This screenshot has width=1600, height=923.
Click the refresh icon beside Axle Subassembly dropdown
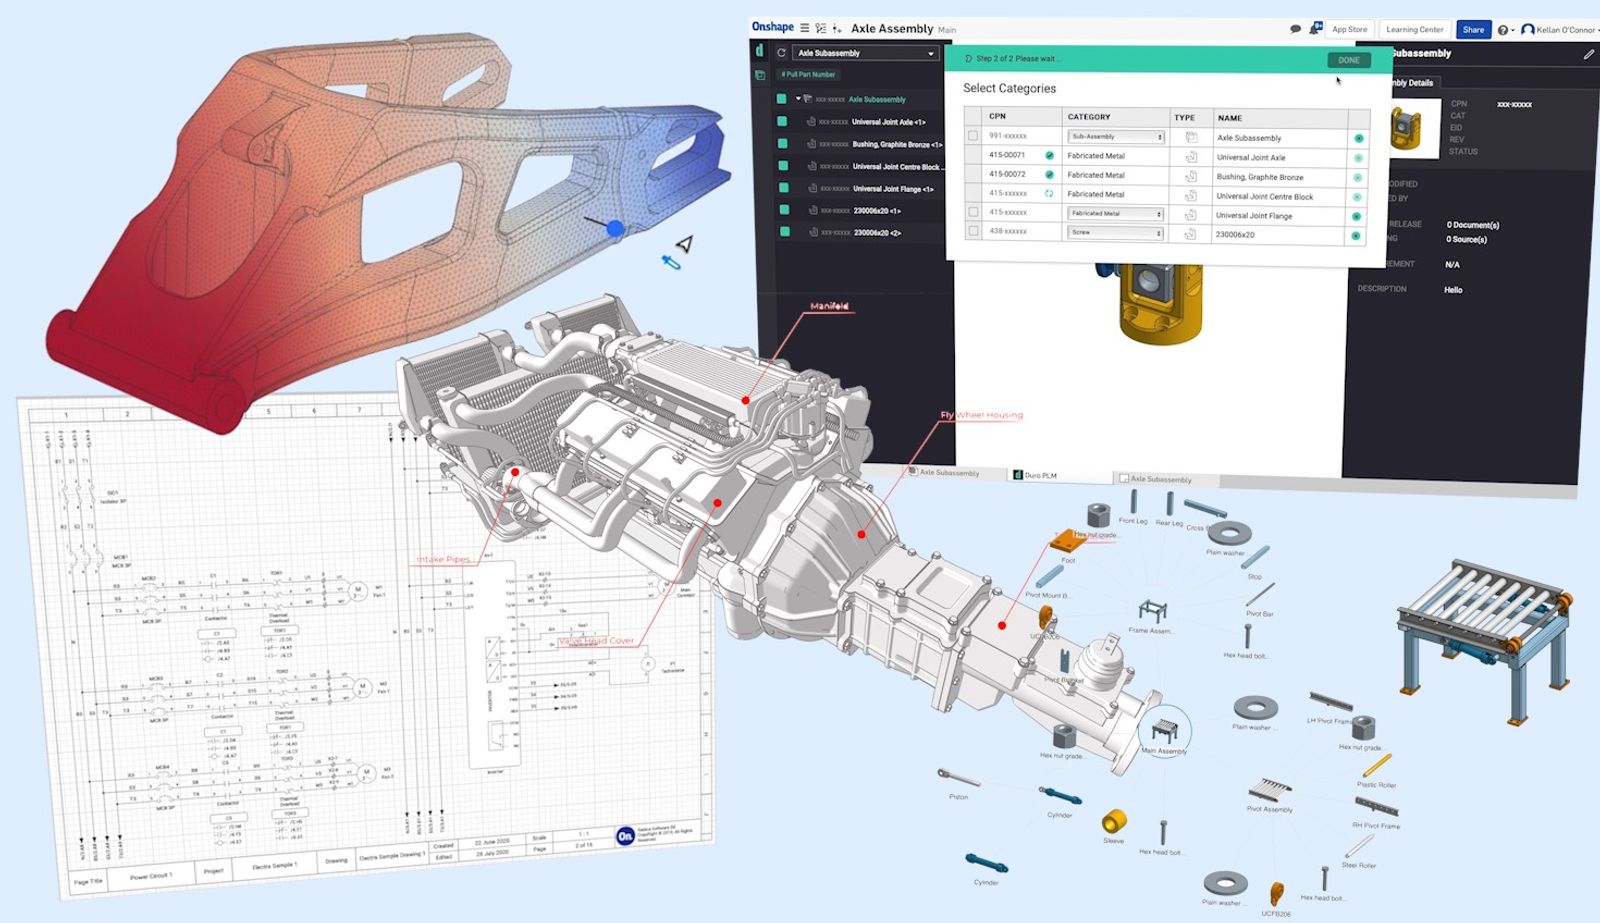(x=781, y=53)
